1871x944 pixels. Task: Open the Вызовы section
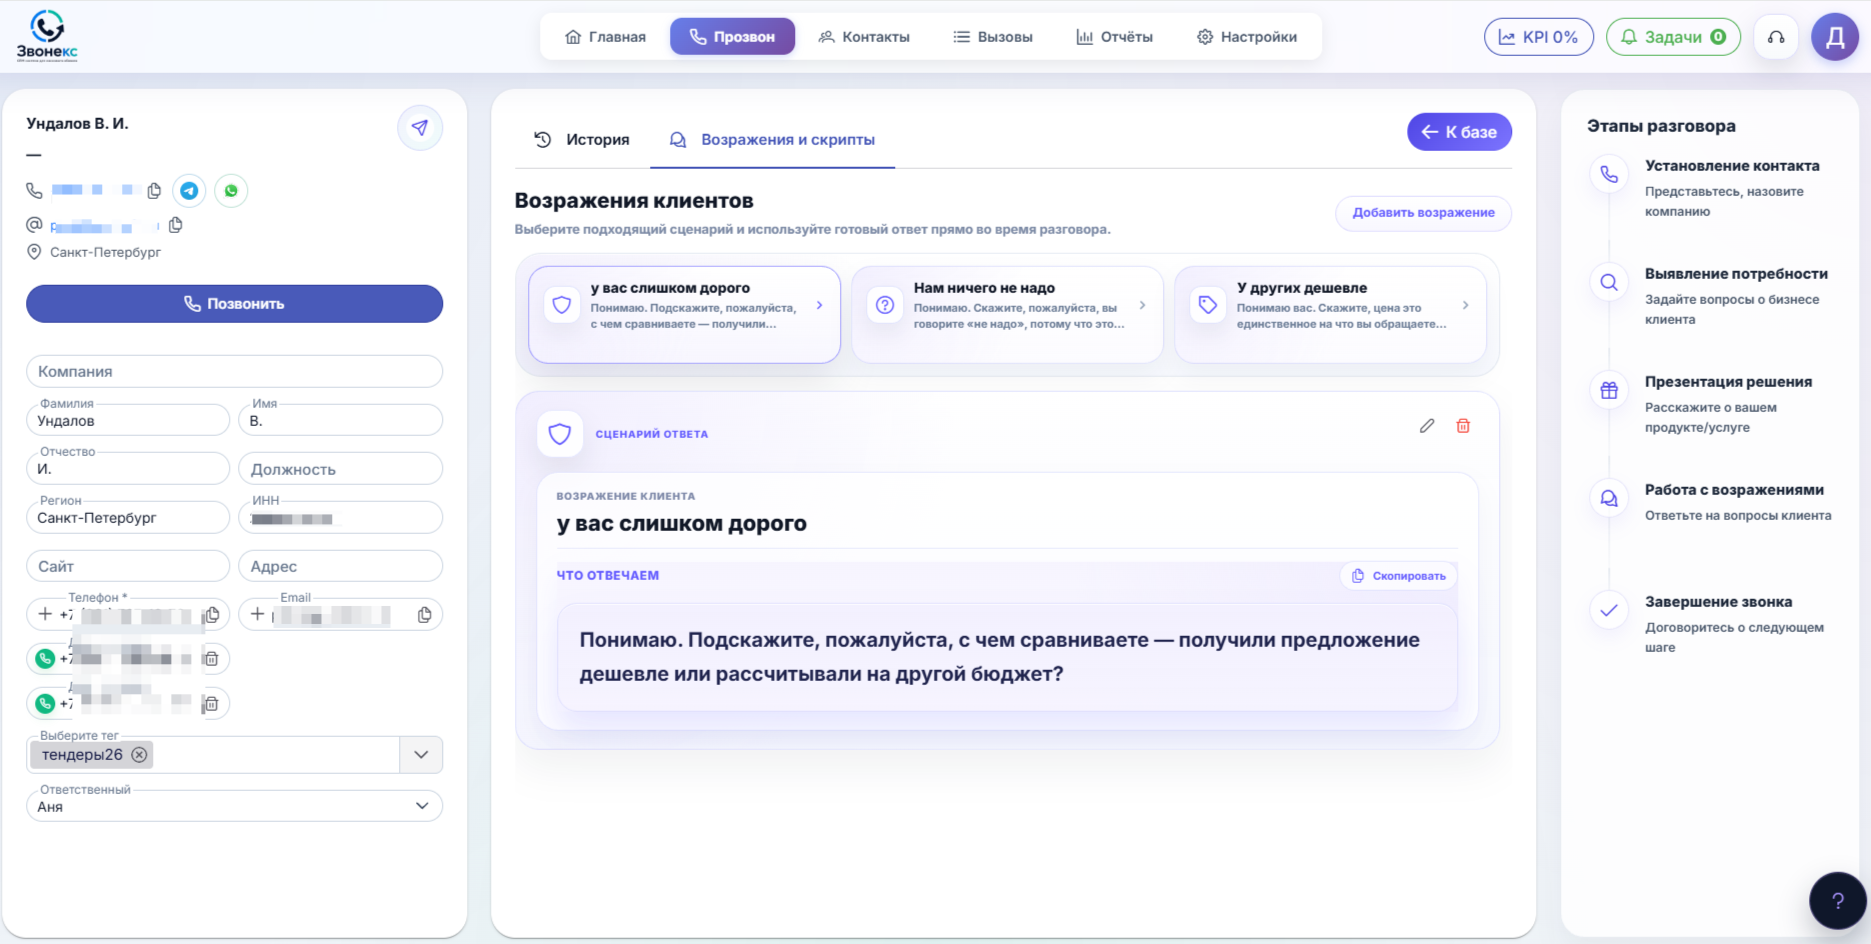click(993, 37)
